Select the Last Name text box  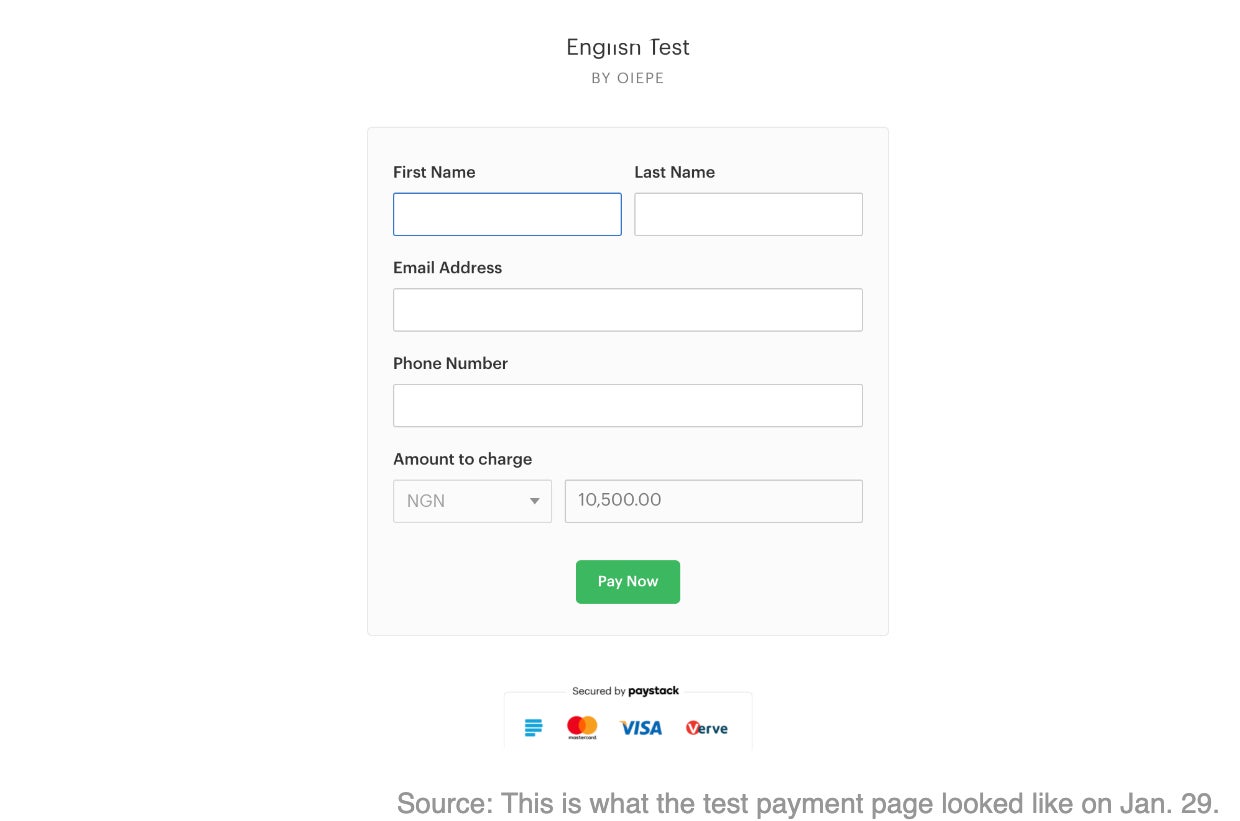[748, 214]
